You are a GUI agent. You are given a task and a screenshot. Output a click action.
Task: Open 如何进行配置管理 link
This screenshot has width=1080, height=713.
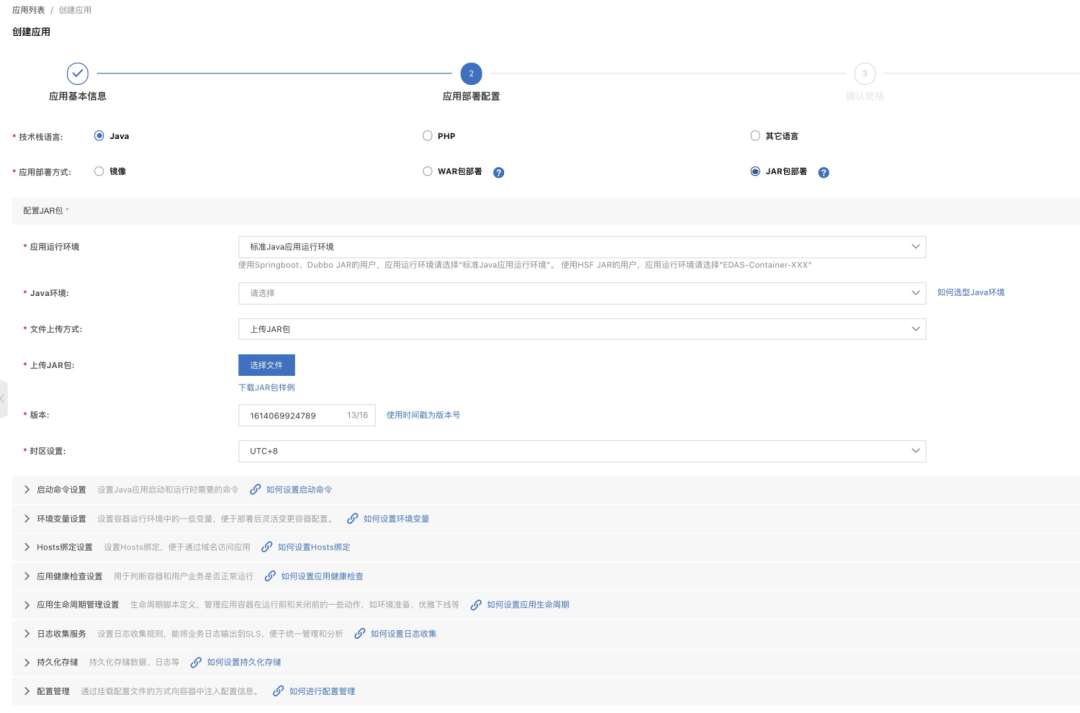coord(322,691)
